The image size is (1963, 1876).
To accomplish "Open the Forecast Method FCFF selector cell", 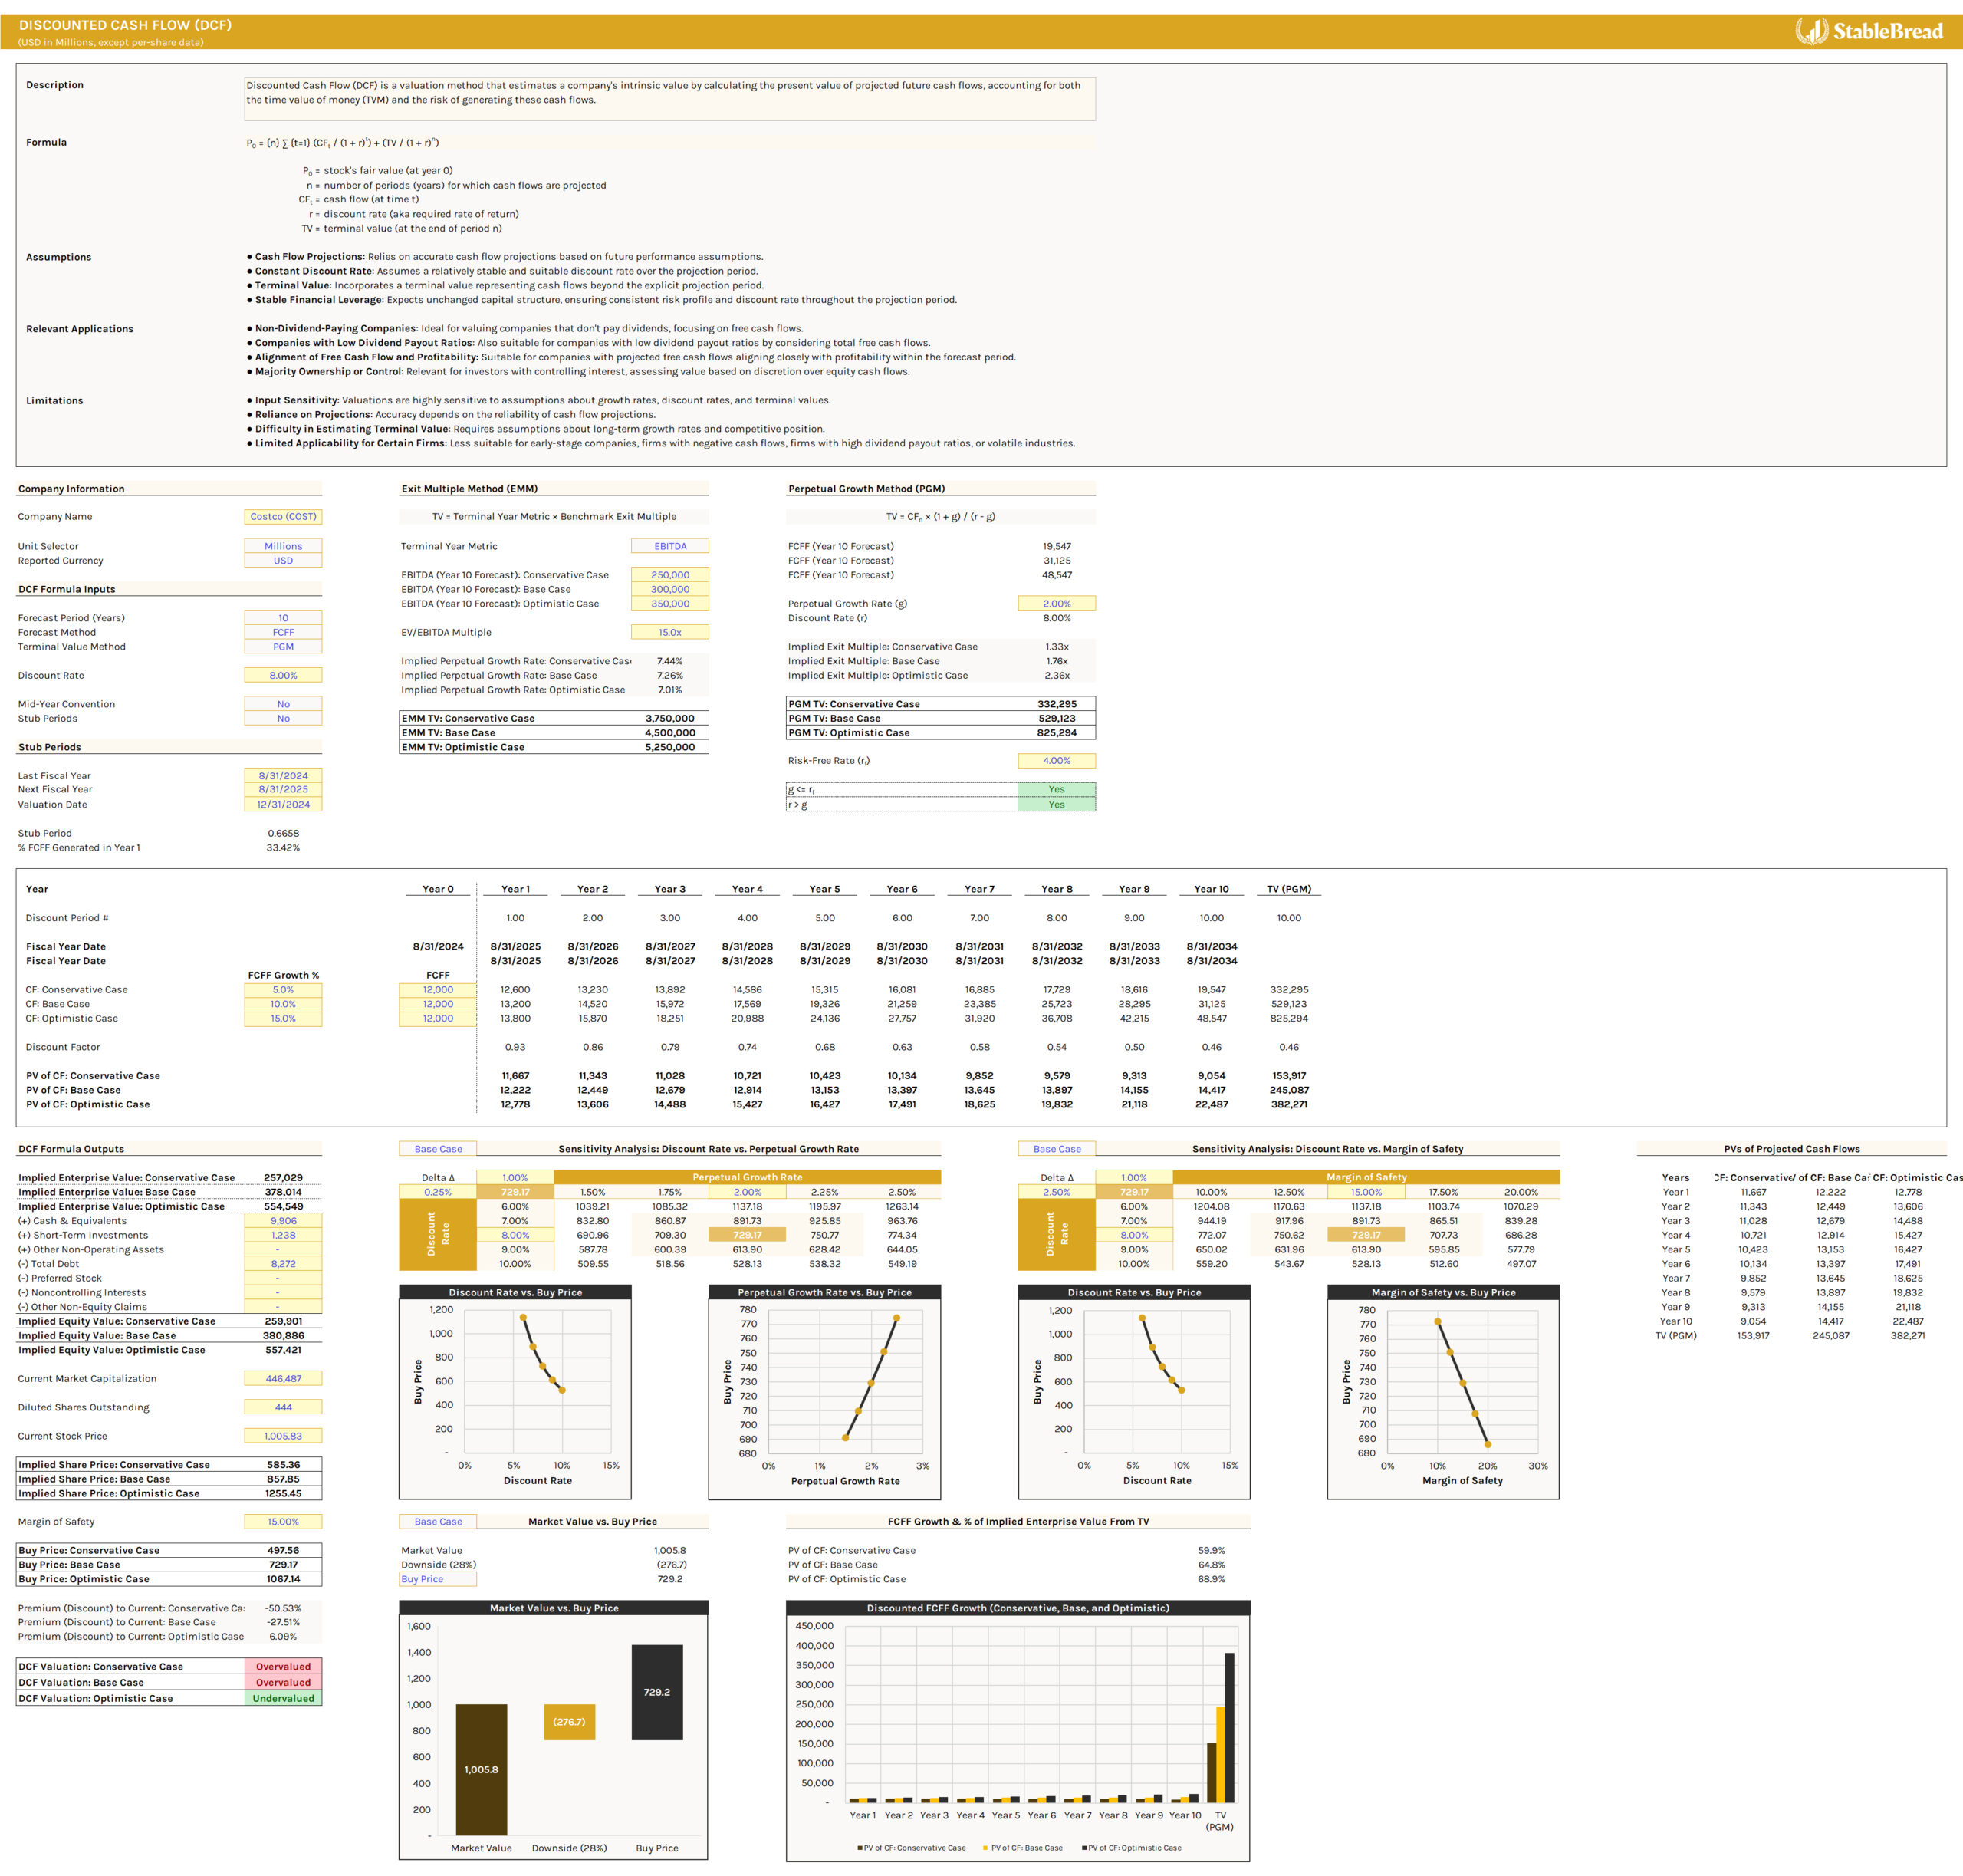I will tap(283, 632).
